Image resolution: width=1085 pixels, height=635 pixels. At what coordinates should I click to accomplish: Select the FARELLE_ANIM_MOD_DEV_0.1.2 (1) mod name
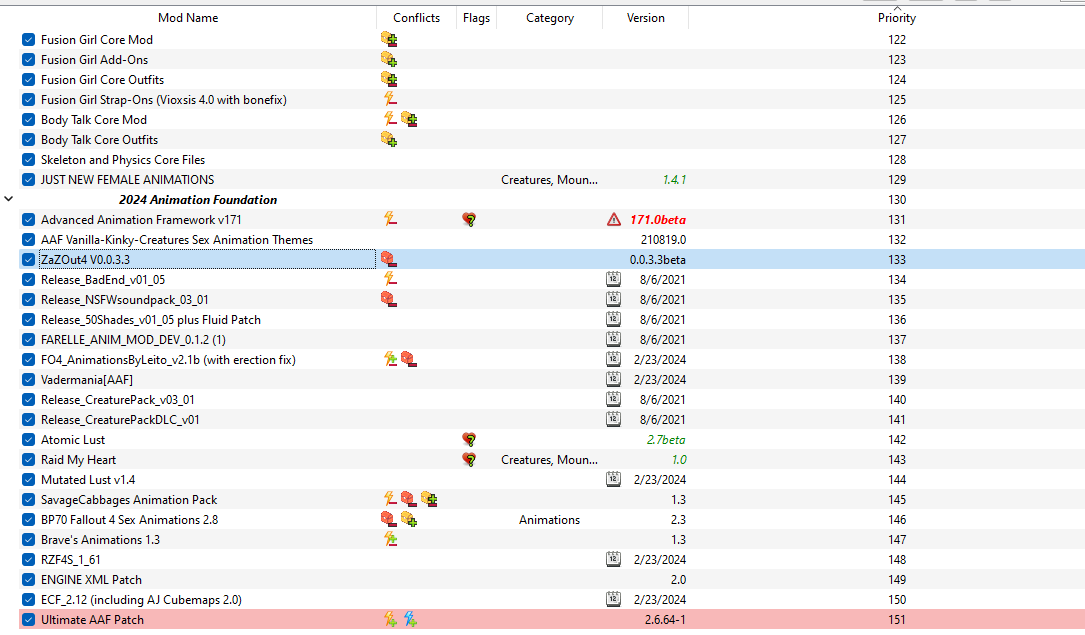(x=133, y=340)
